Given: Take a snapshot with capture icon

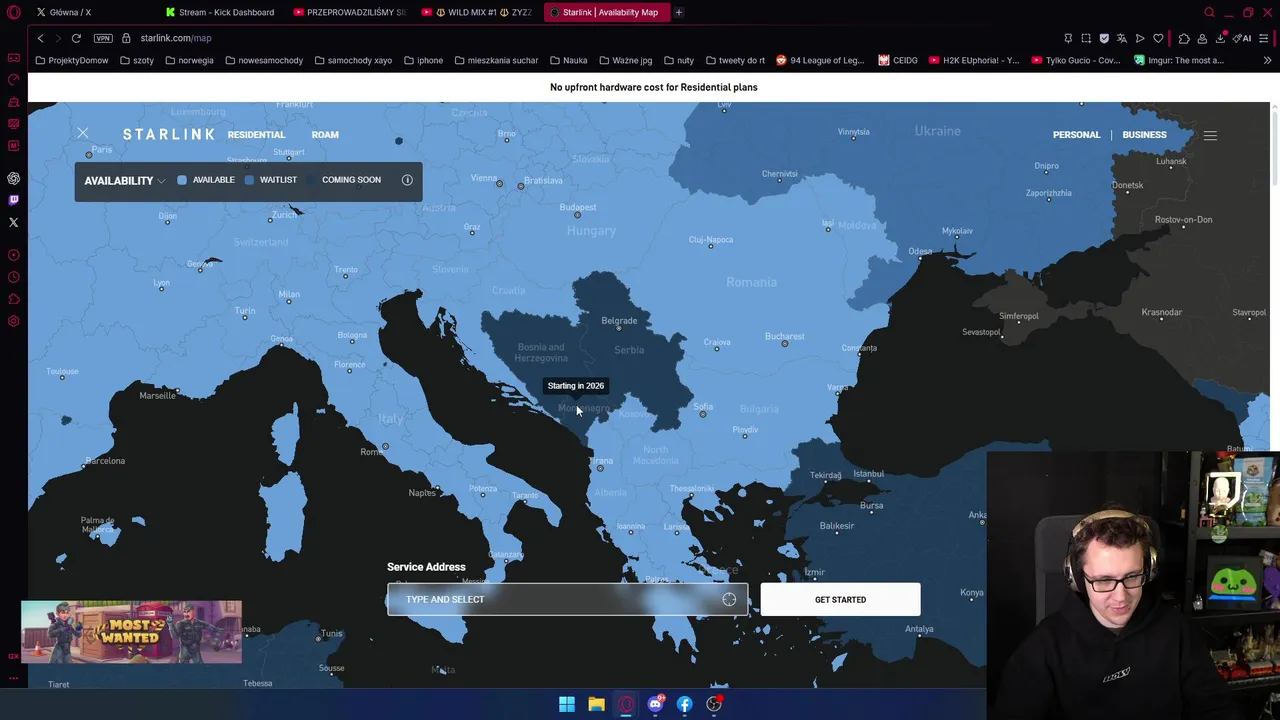Looking at the screenshot, I should [x=1086, y=38].
